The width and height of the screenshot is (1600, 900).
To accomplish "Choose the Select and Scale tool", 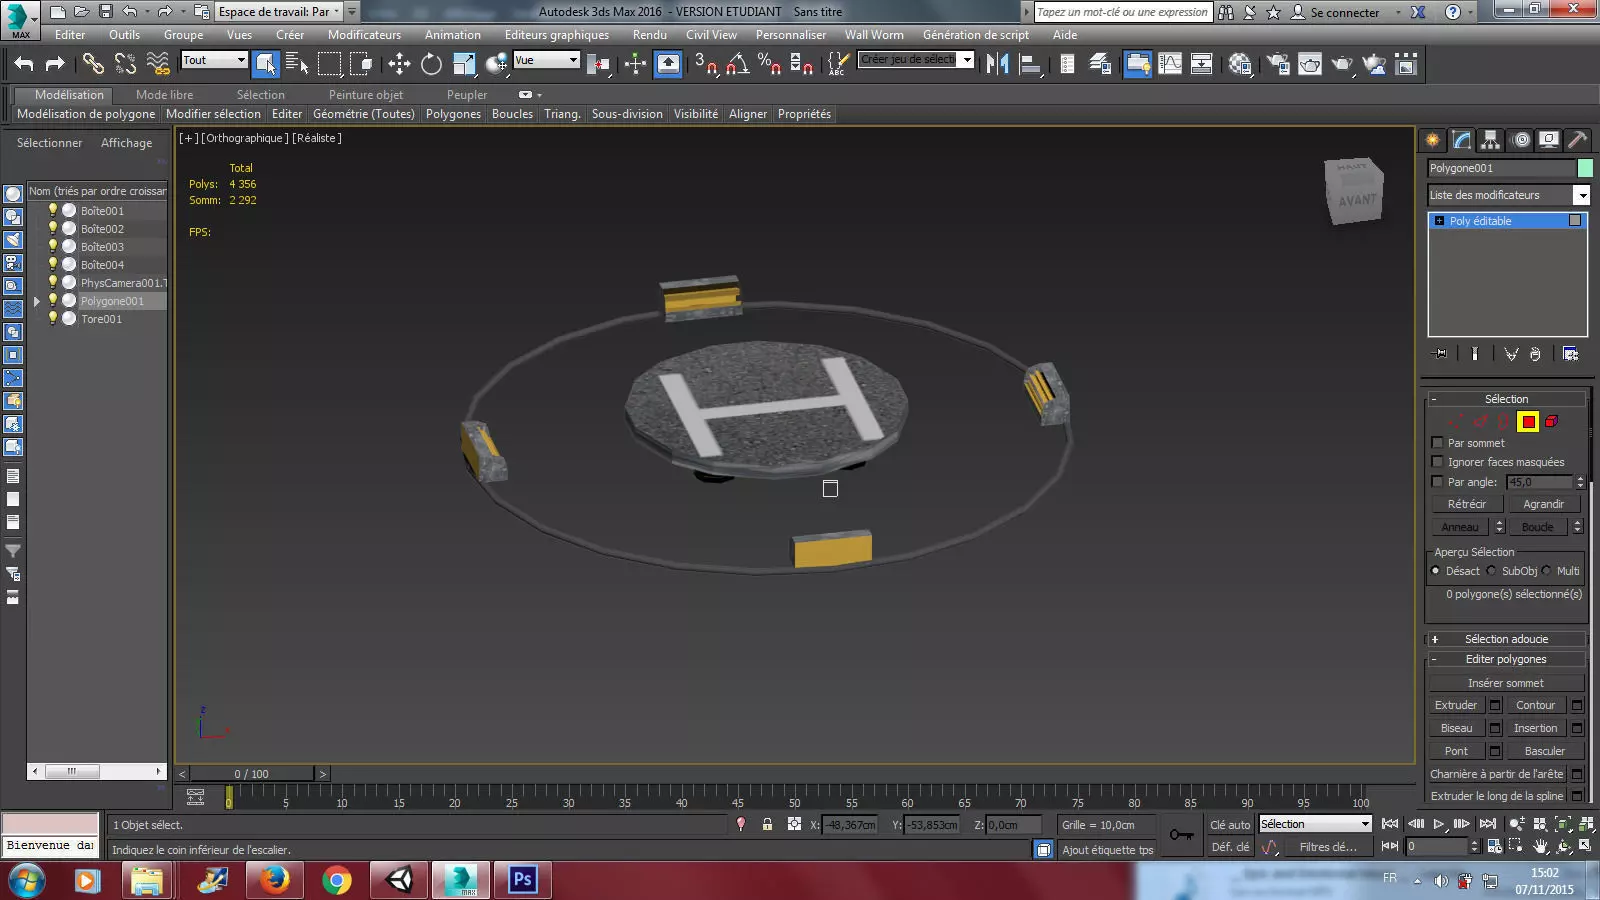I will pos(464,64).
